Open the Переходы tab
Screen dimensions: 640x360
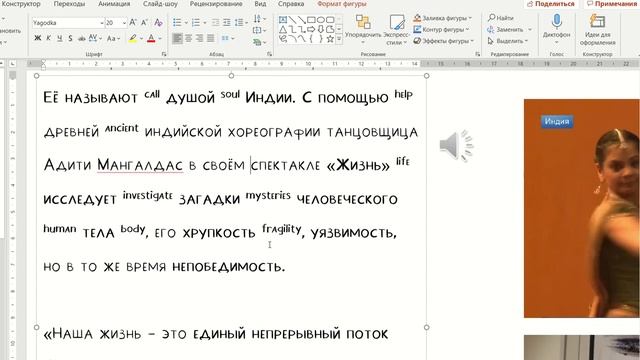[69, 4]
